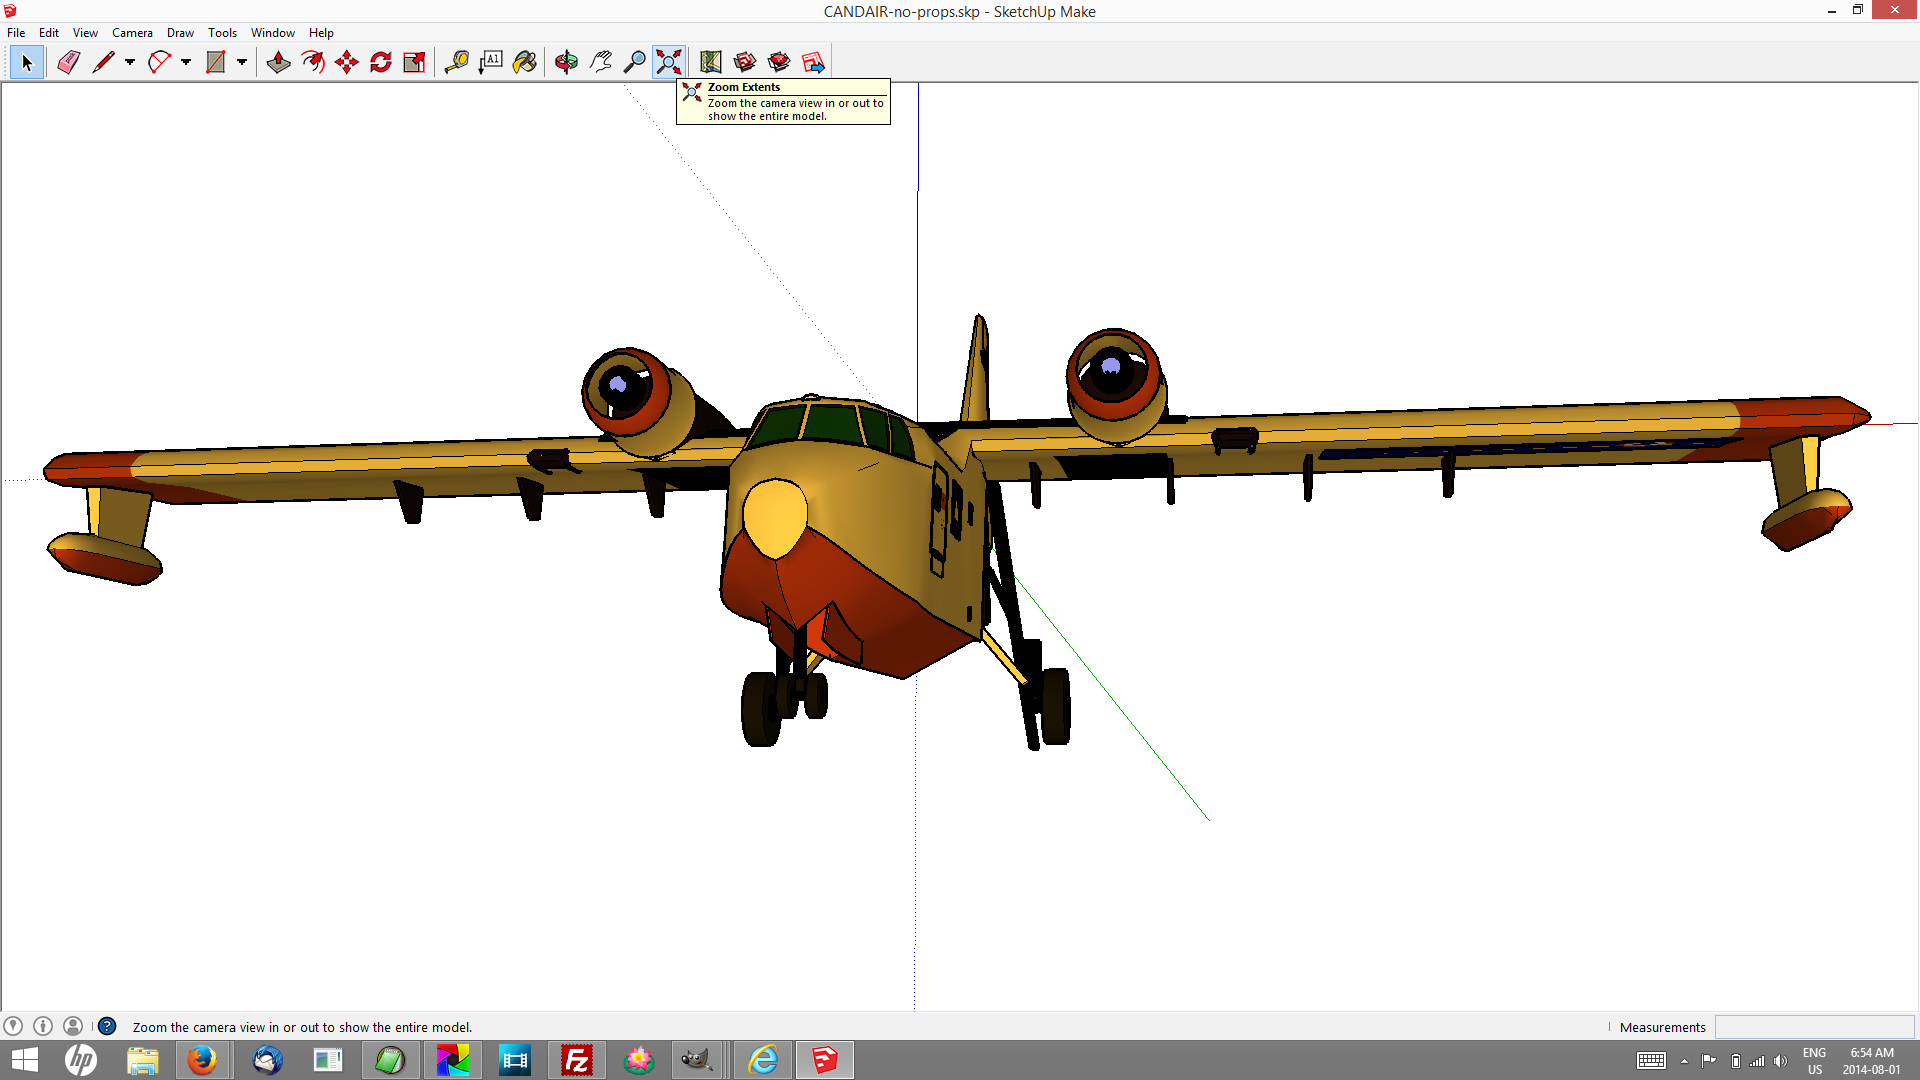
Task: Select the Text label tool
Action: [491, 62]
